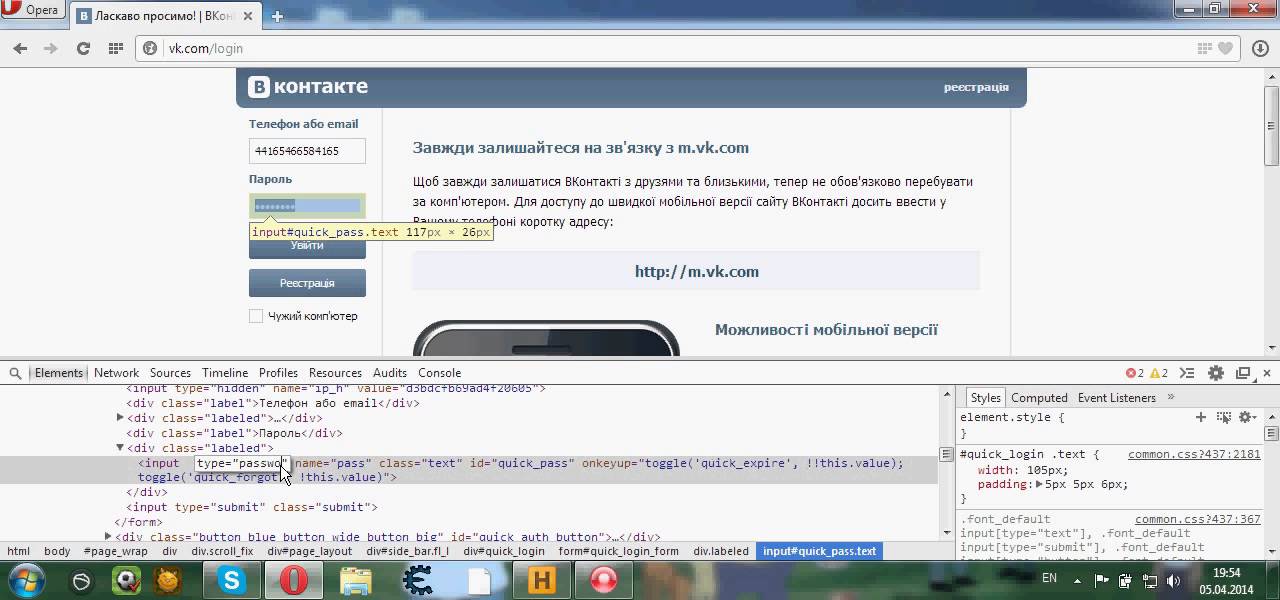Image resolution: width=1280 pixels, height=600 pixels.
Task: Select form#quick_login_form breadcrumb
Action: 618,551
